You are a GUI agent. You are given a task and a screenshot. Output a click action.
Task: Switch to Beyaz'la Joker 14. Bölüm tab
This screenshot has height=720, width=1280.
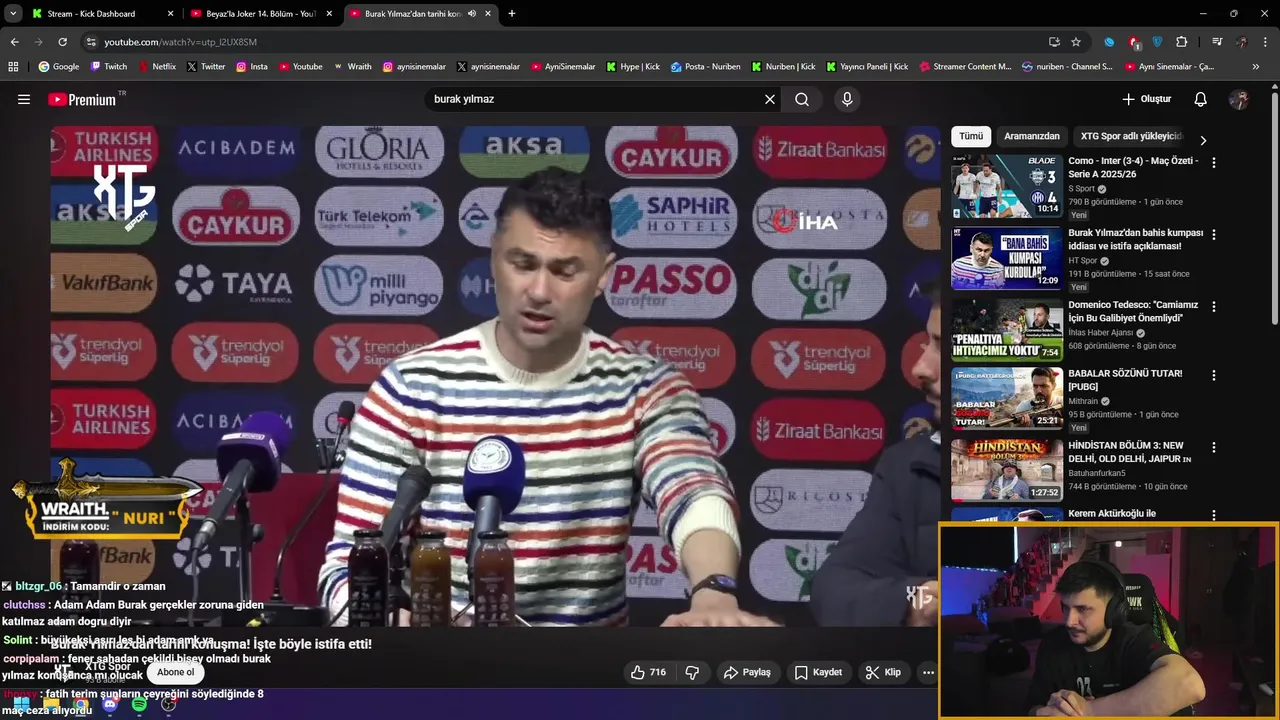(x=259, y=14)
